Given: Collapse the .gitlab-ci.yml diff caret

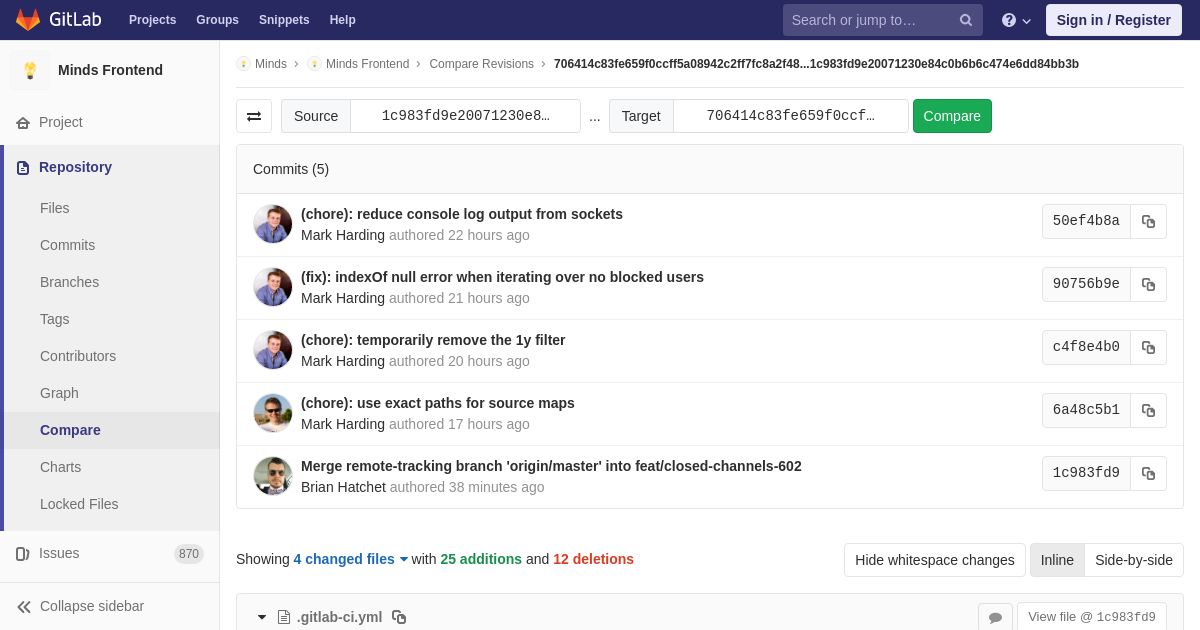Looking at the screenshot, I should coord(262,617).
